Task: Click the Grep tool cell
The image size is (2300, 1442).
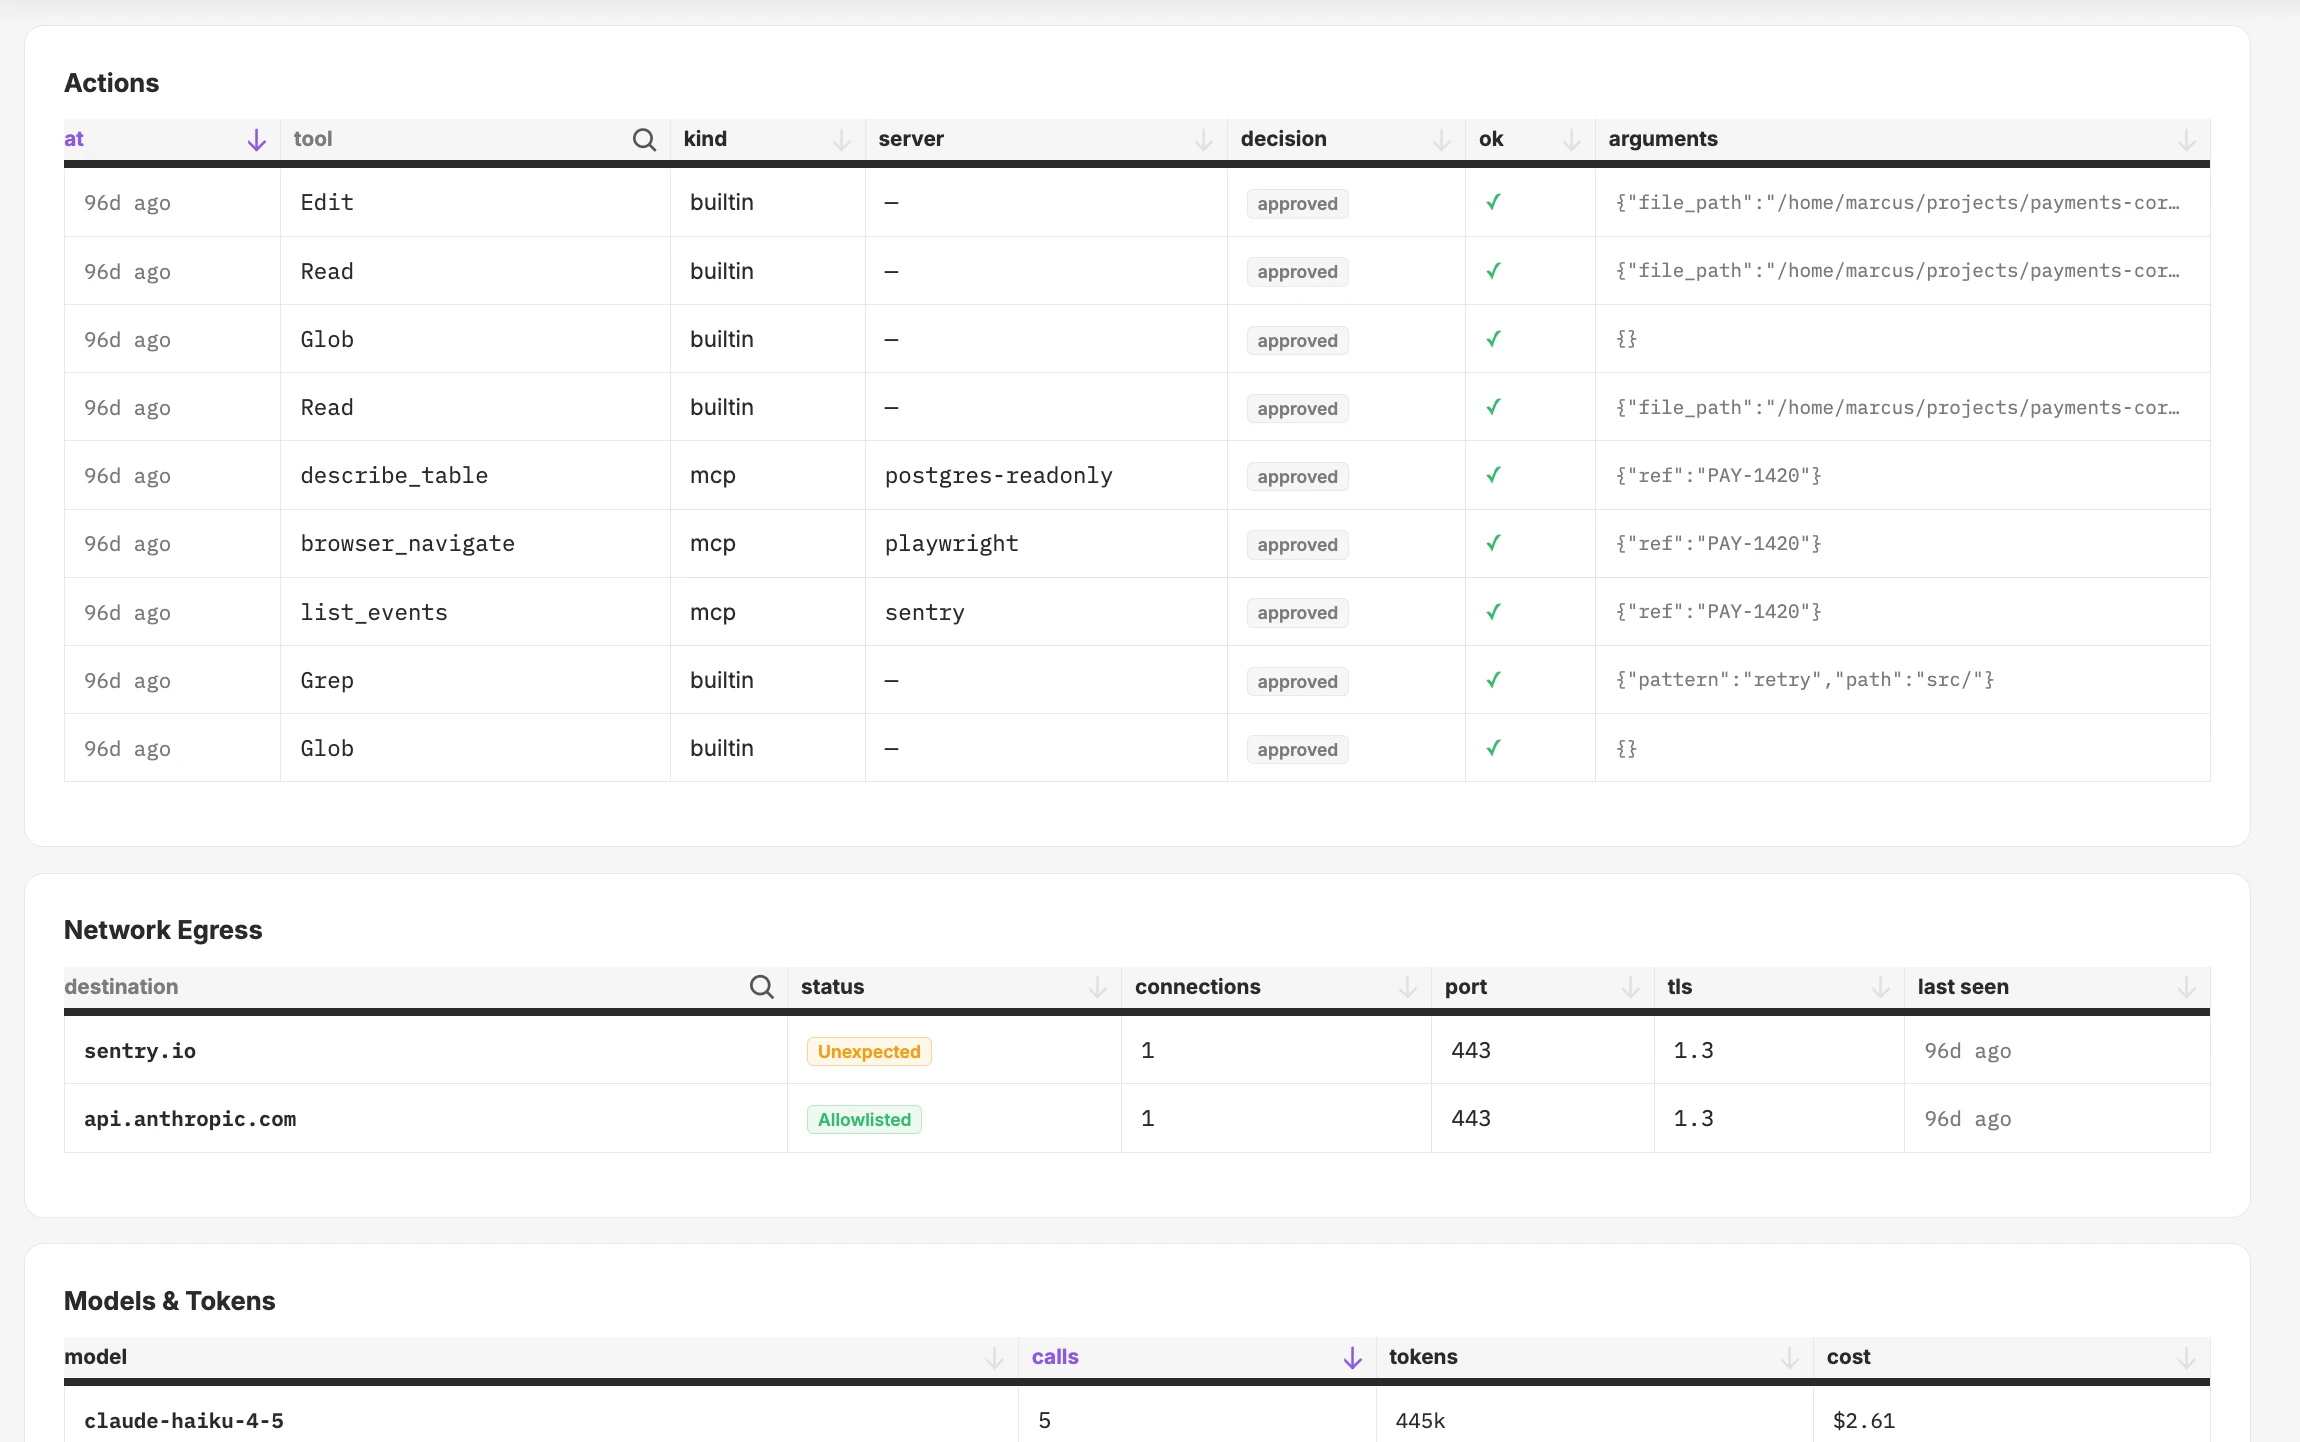Action: [475, 680]
